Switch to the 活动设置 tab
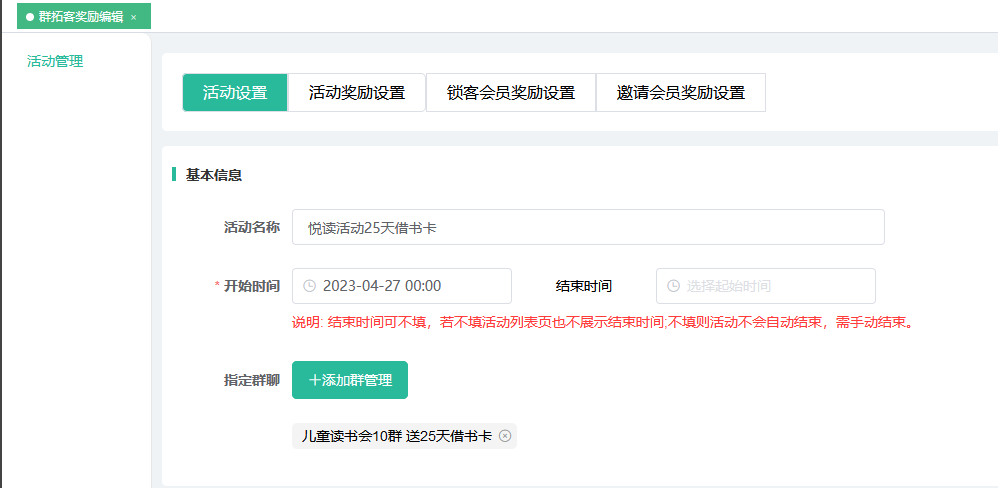Screen dimensions: 998x488 235,92
